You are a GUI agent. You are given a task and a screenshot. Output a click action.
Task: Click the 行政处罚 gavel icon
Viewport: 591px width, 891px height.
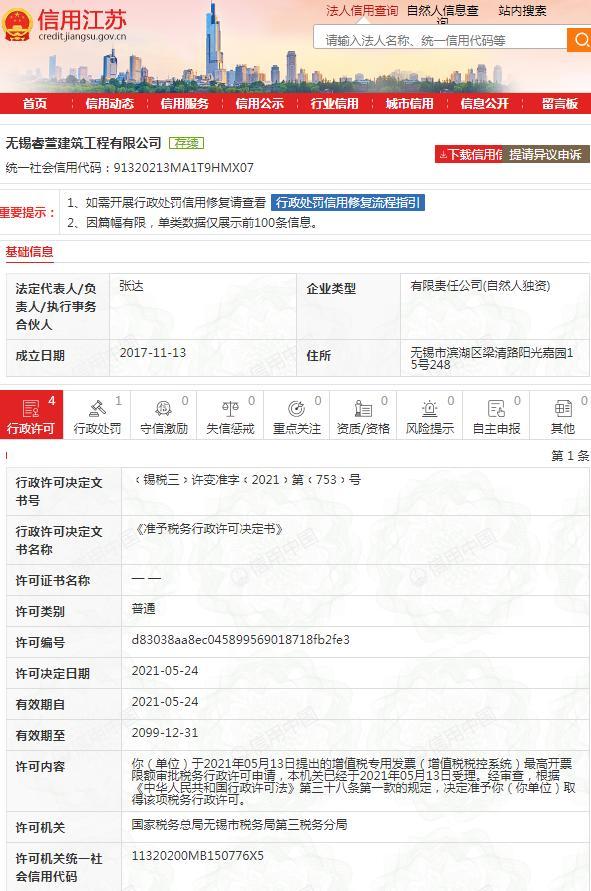[x=97, y=408]
